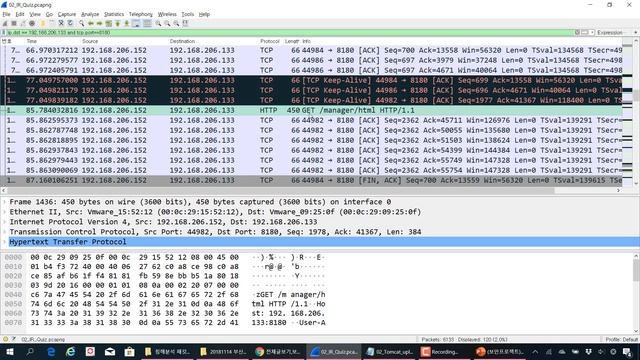Open the Edit menu
Image resolution: width=640 pixels, height=360 pixels.
[20, 14]
